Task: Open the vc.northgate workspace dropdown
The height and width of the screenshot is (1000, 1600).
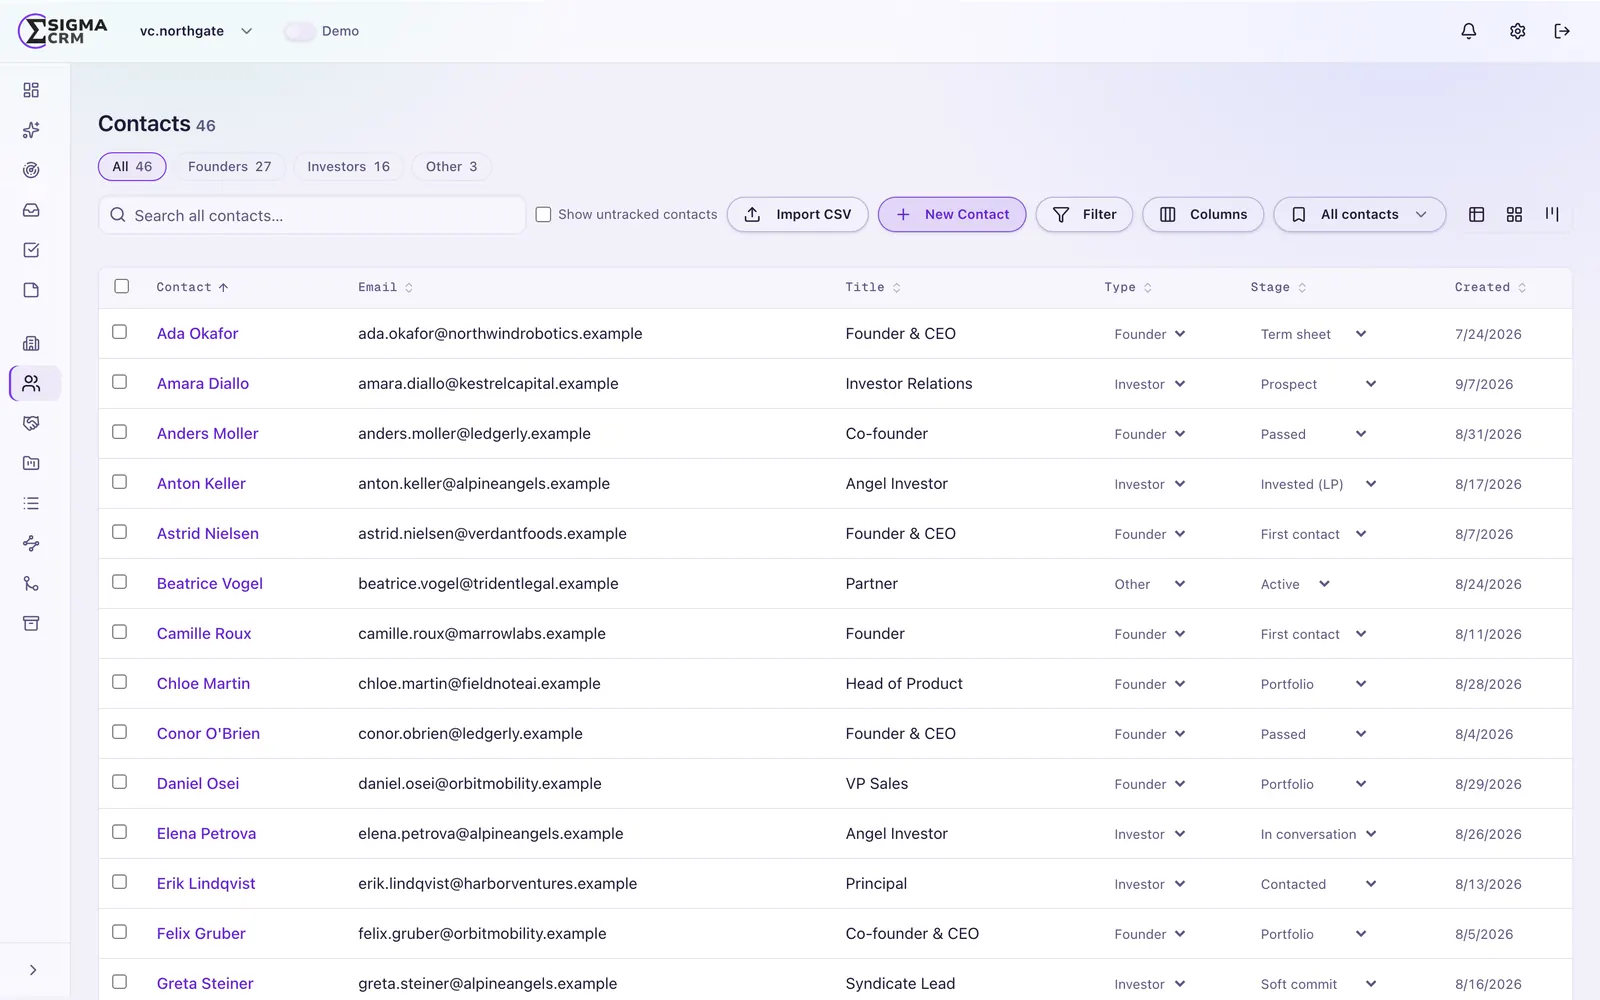Action: coord(196,31)
